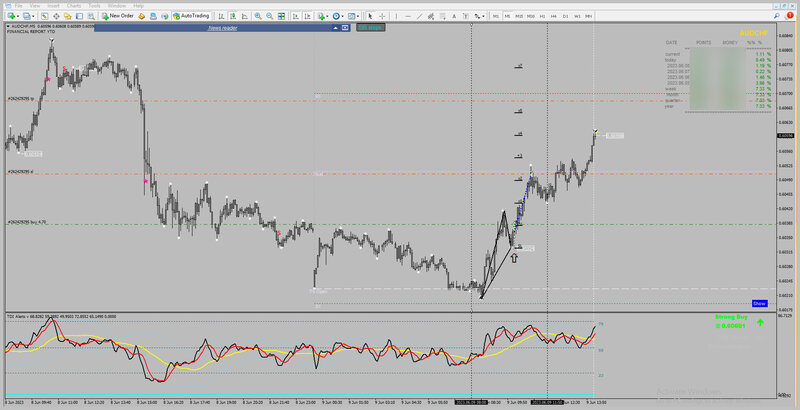Viewport: 800px width, 410px height.
Task: Open the Window menu
Action: click(x=117, y=6)
